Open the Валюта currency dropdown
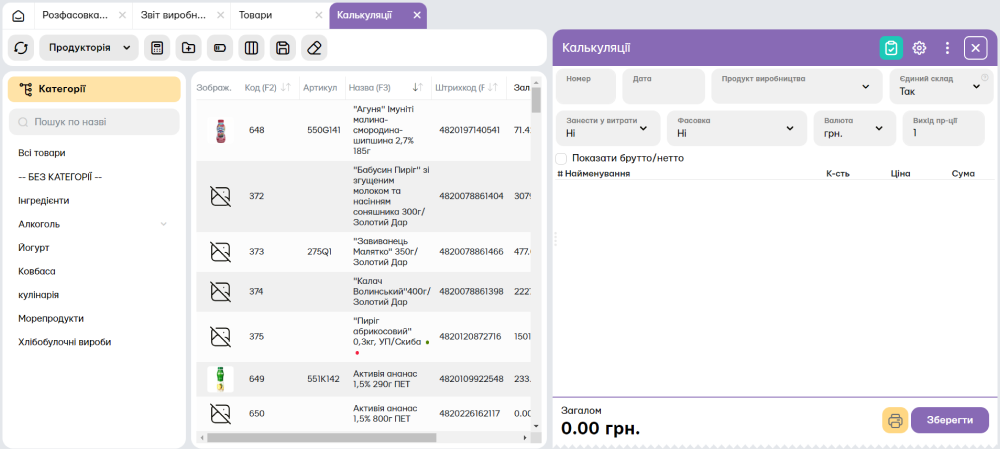The width and height of the screenshot is (1000, 449). pos(853,127)
